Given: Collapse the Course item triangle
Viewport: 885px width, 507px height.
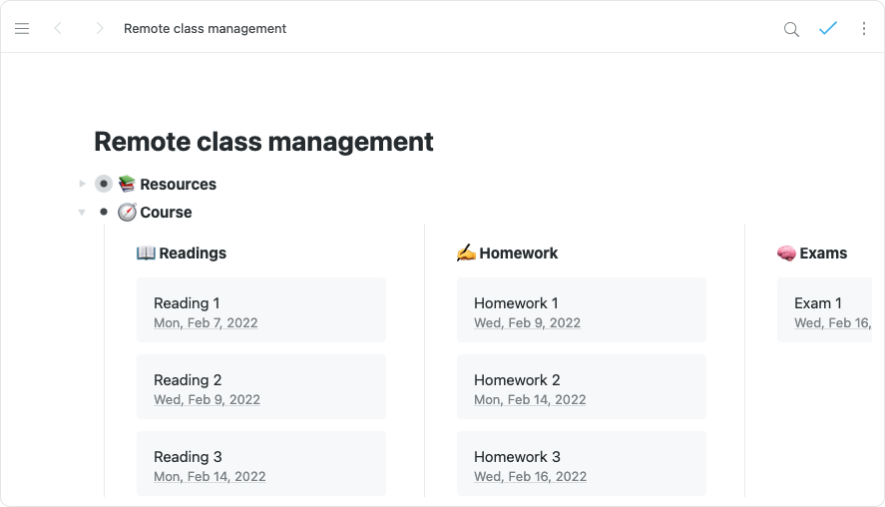Looking at the screenshot, I should [x=82, y=212].
